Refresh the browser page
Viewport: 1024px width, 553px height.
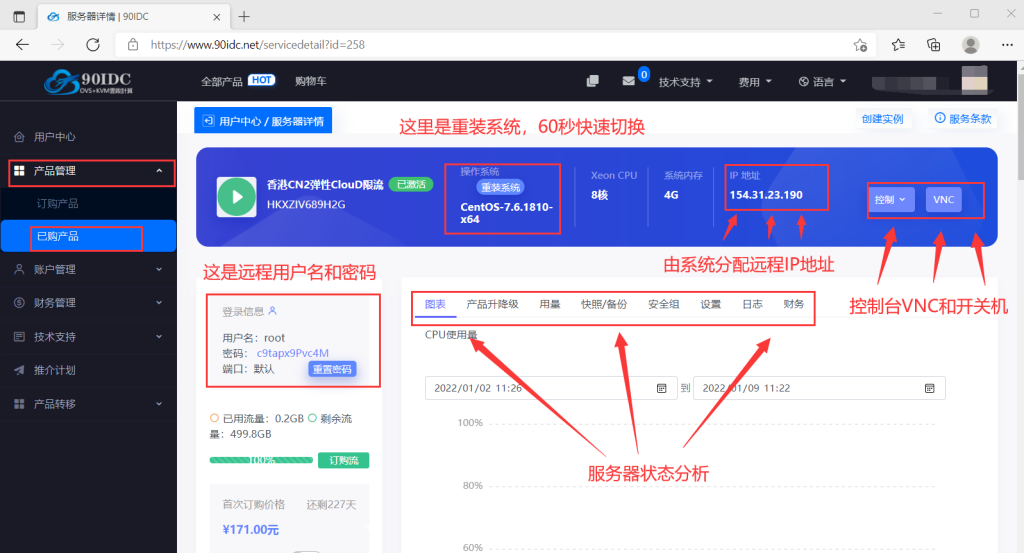pyautogui.click(x=93, y=45)
